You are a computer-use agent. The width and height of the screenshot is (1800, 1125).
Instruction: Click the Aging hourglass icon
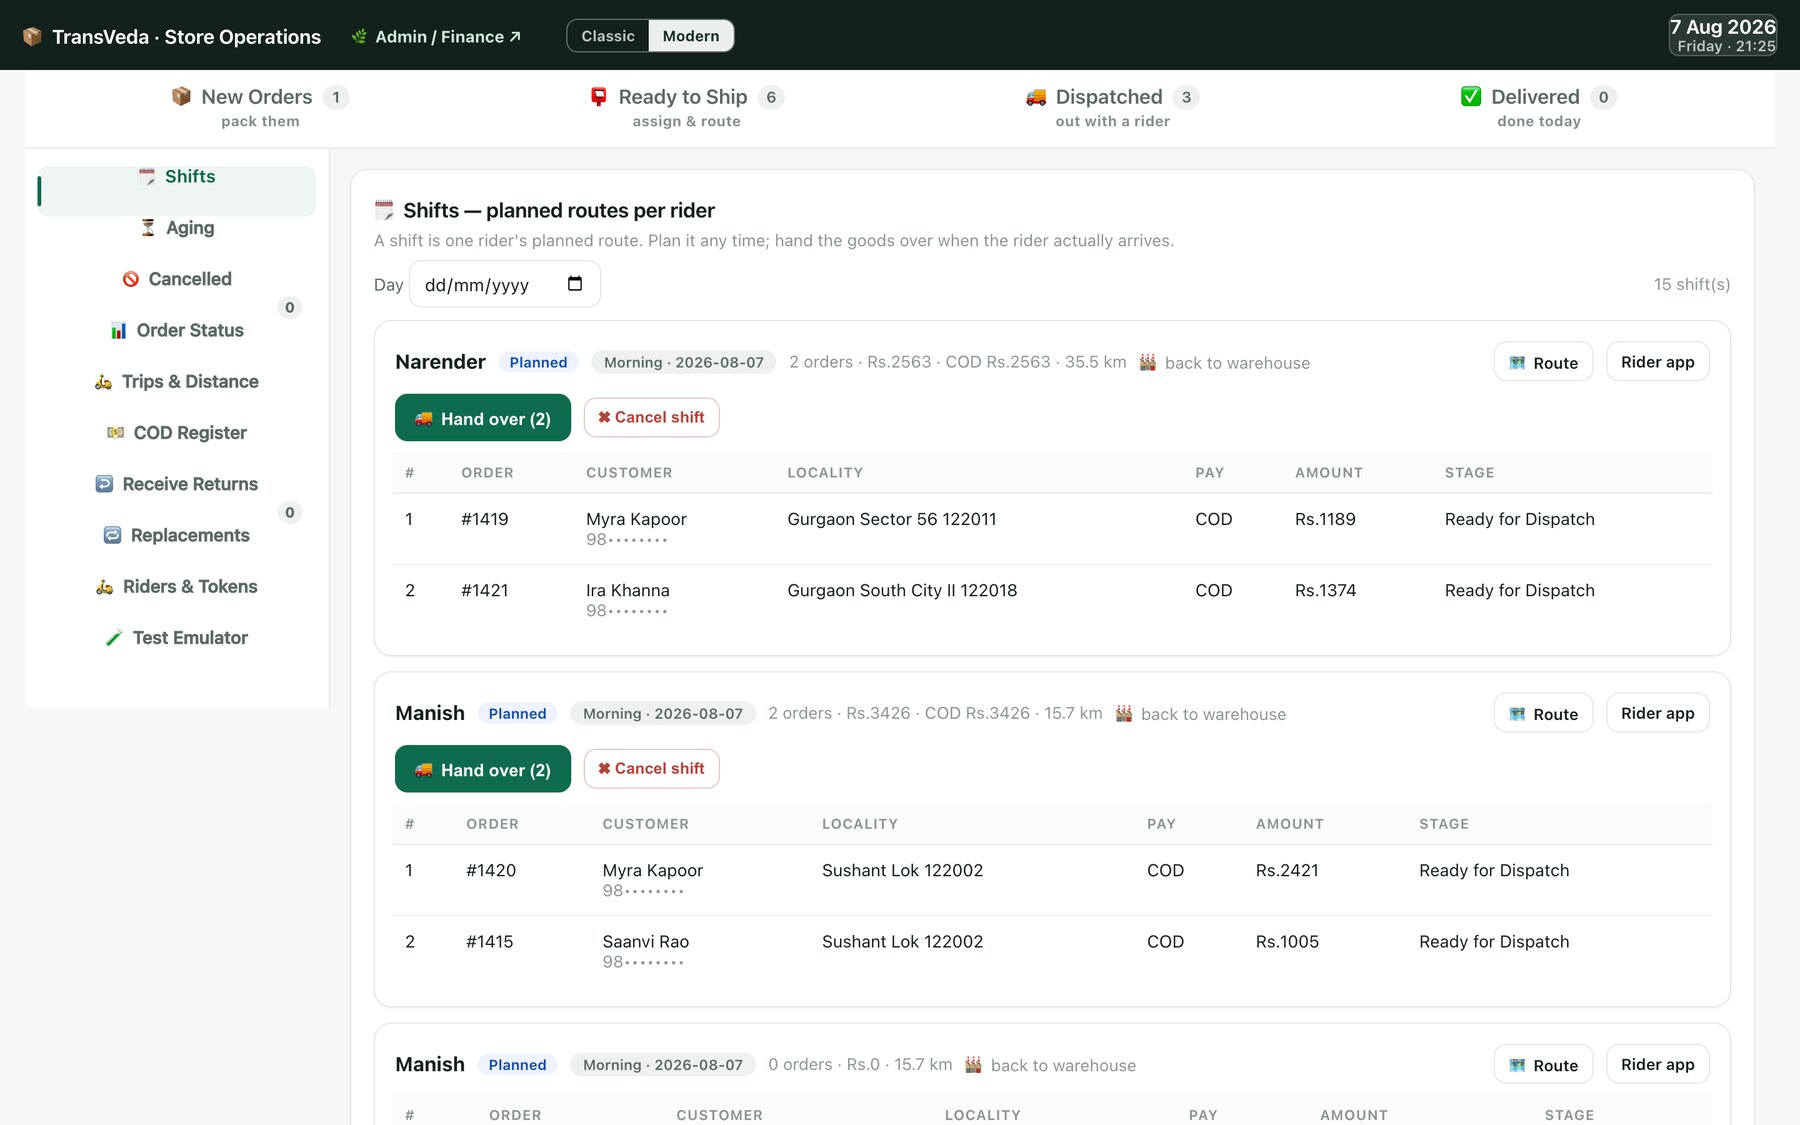click(x=148, y=228)
